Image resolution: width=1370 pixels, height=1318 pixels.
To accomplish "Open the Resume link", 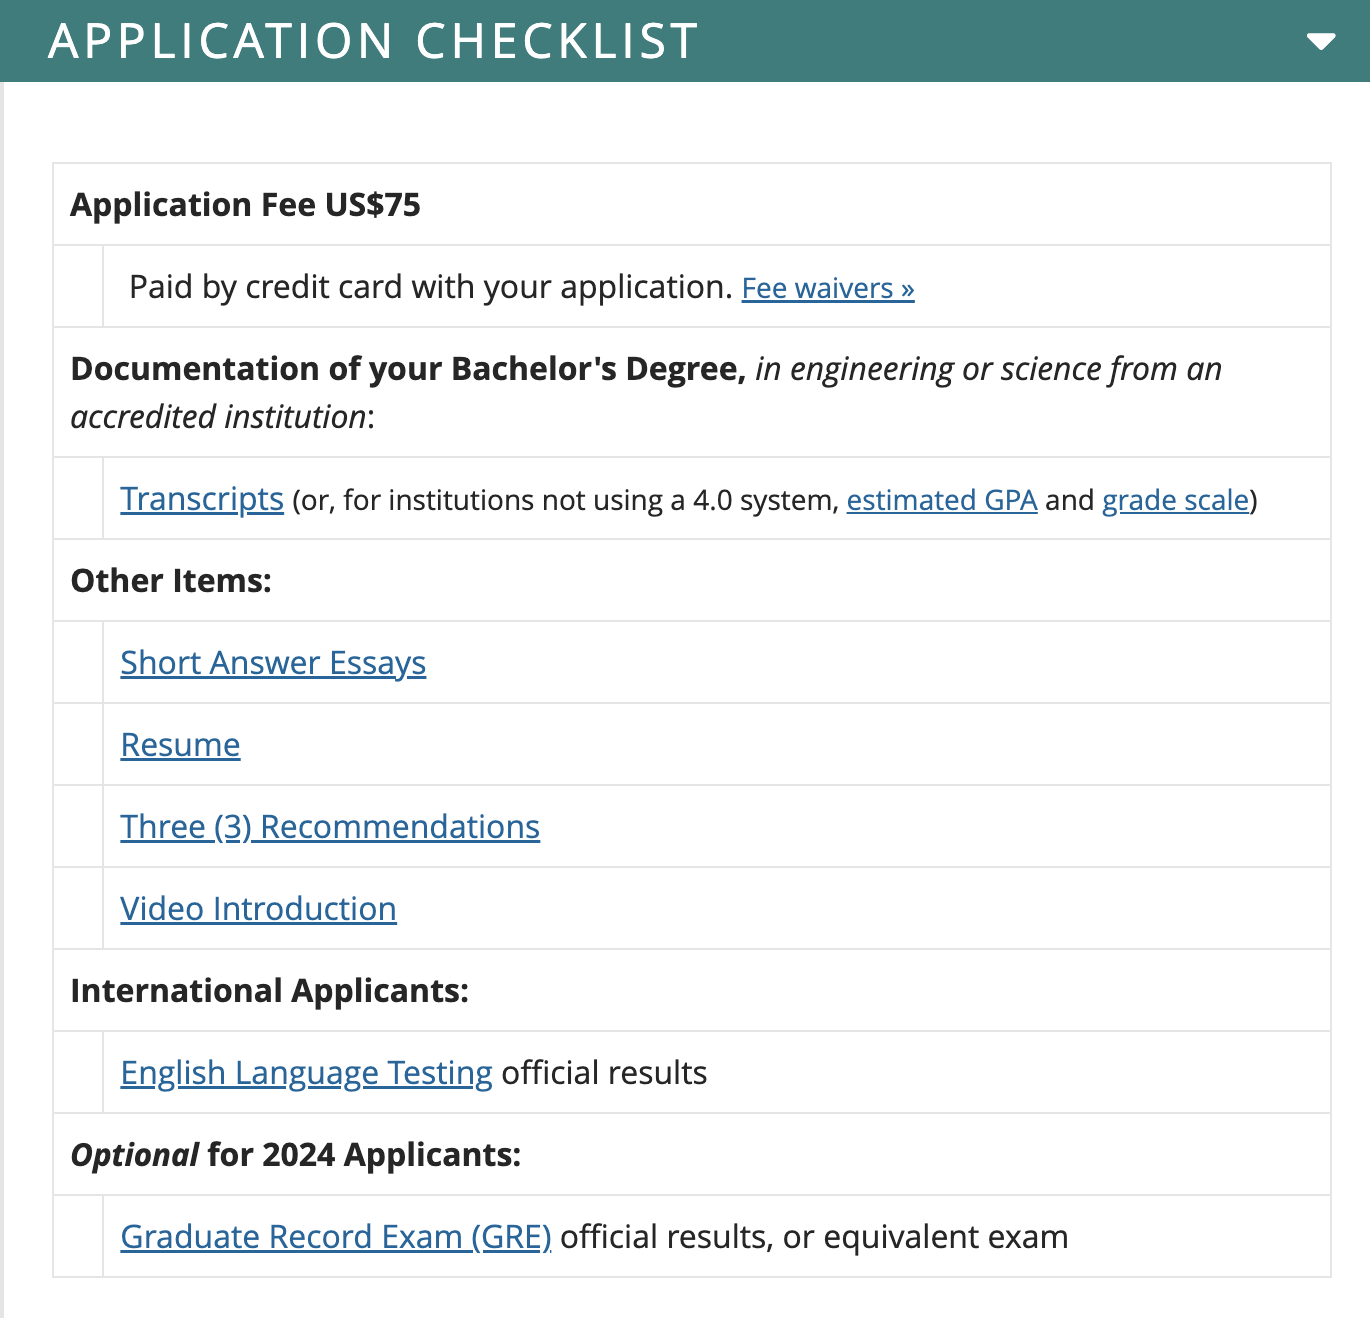I will point(180,745).
